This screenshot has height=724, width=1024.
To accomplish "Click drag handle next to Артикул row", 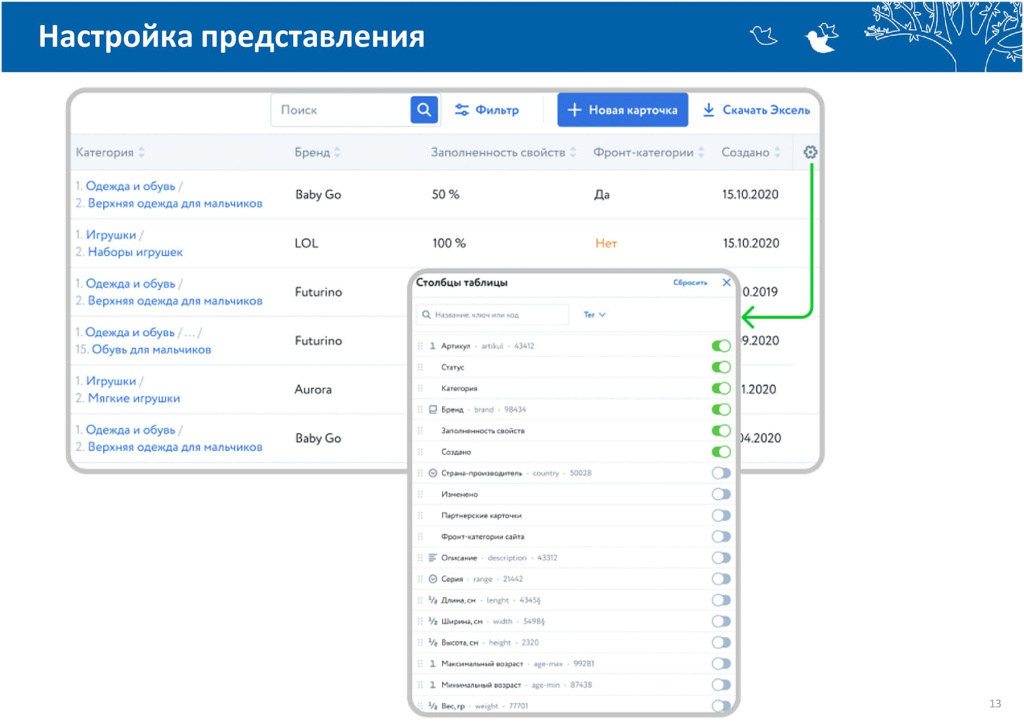I will [420, 346].
